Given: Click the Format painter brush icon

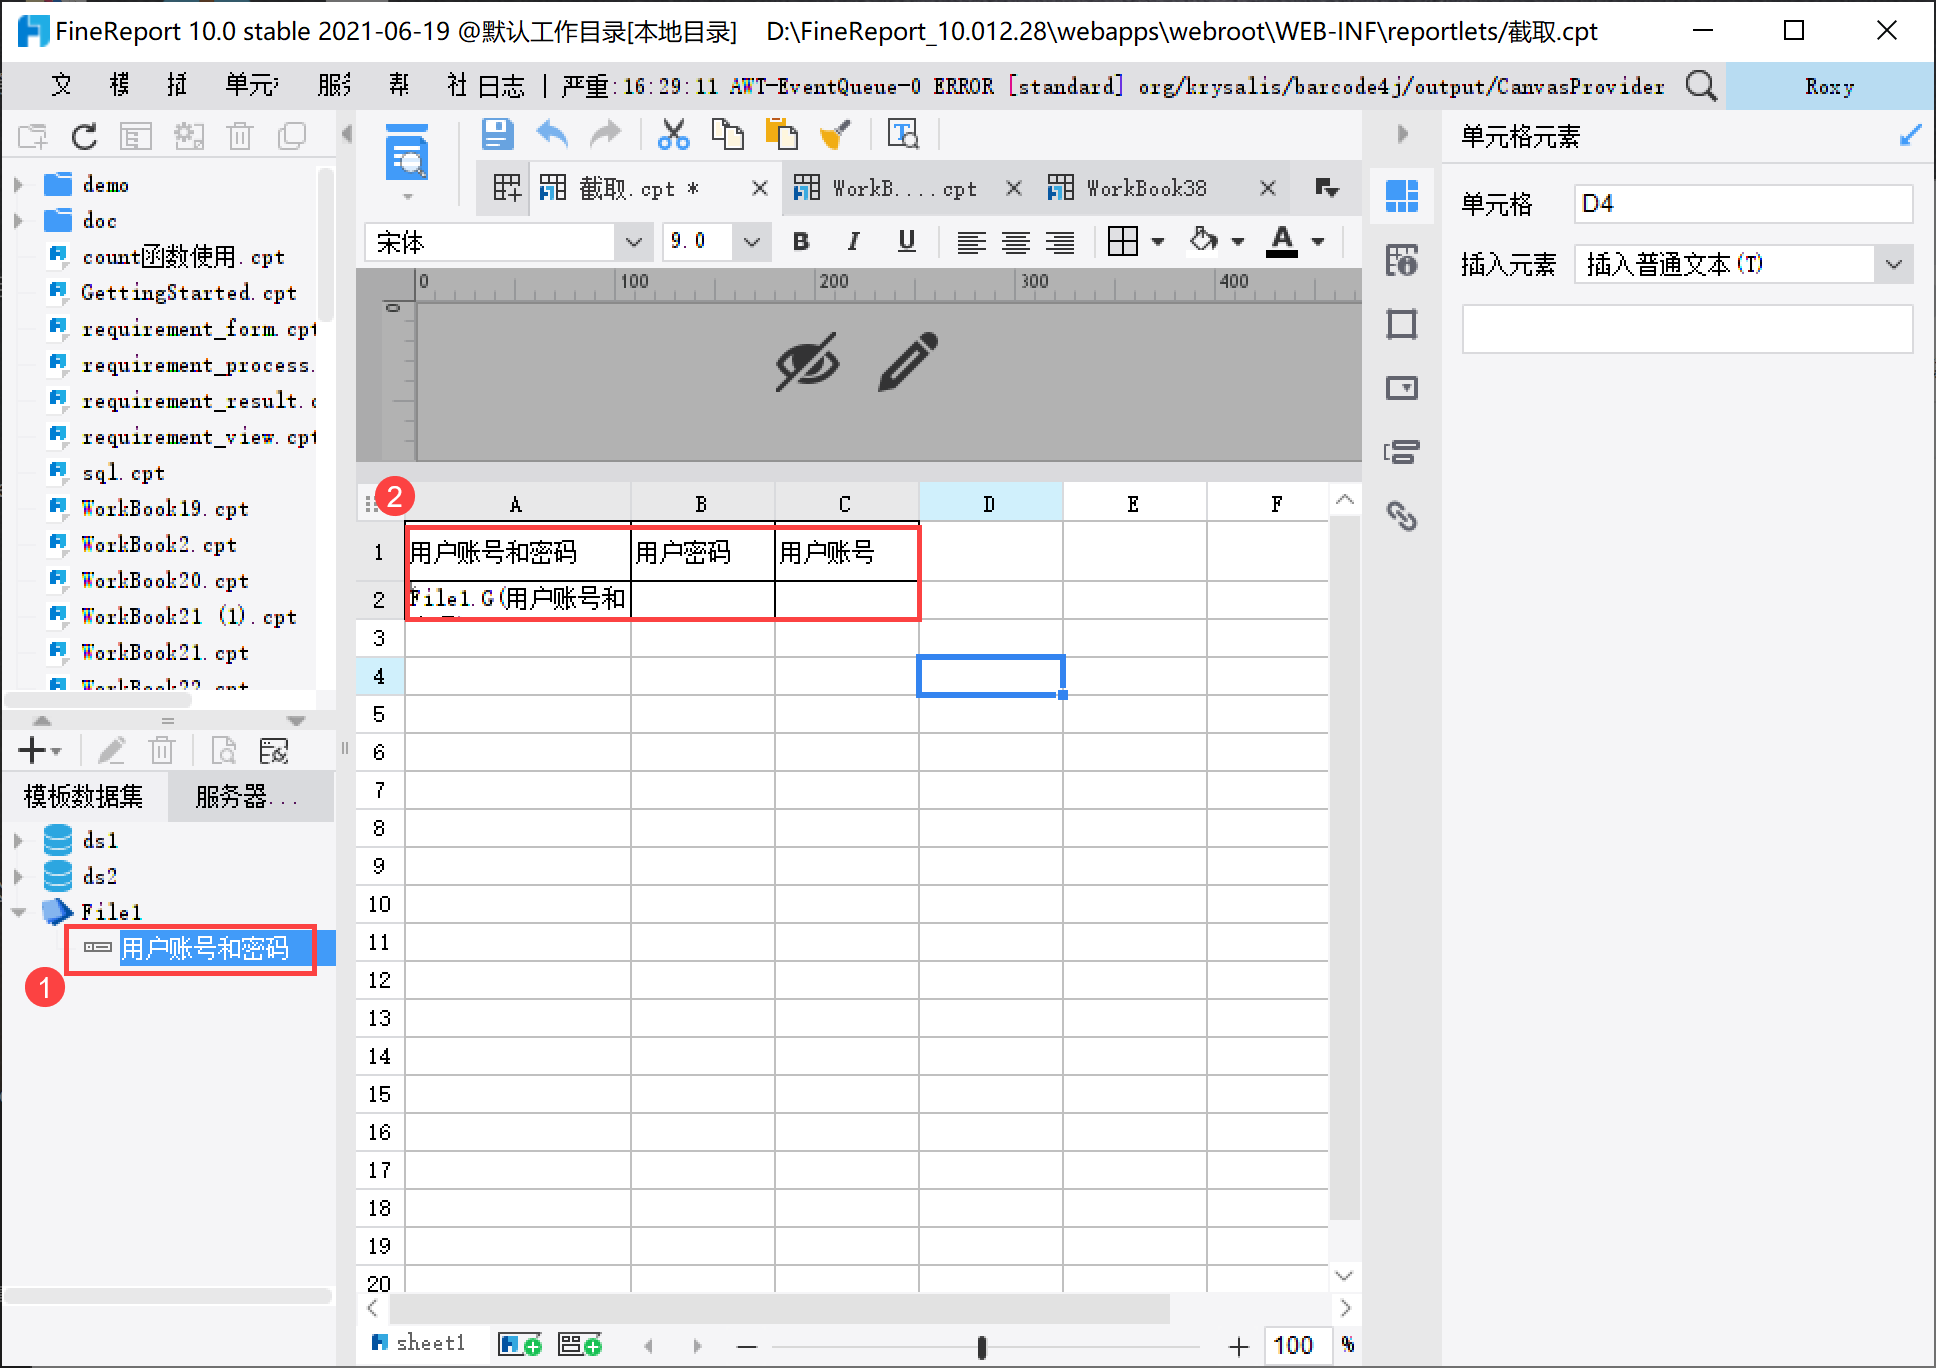Looking at the screenshot, I should coord(834,134).
